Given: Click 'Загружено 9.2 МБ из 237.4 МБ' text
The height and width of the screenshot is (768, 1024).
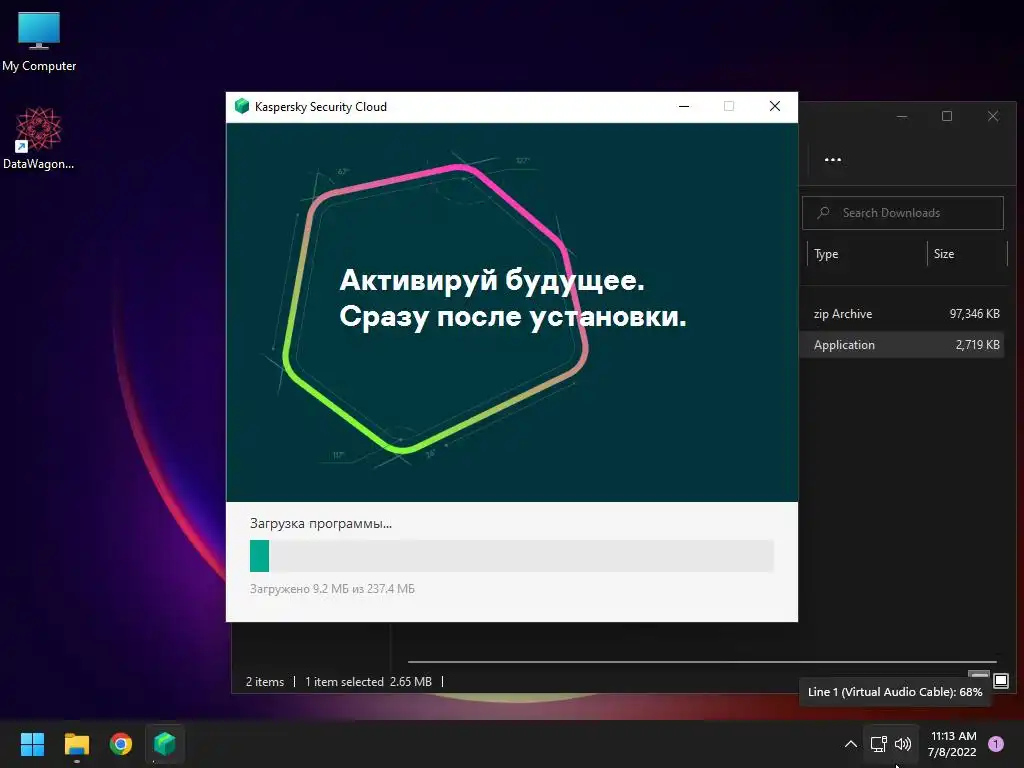Looking at the screenshot, I should [x=332, y=589].
